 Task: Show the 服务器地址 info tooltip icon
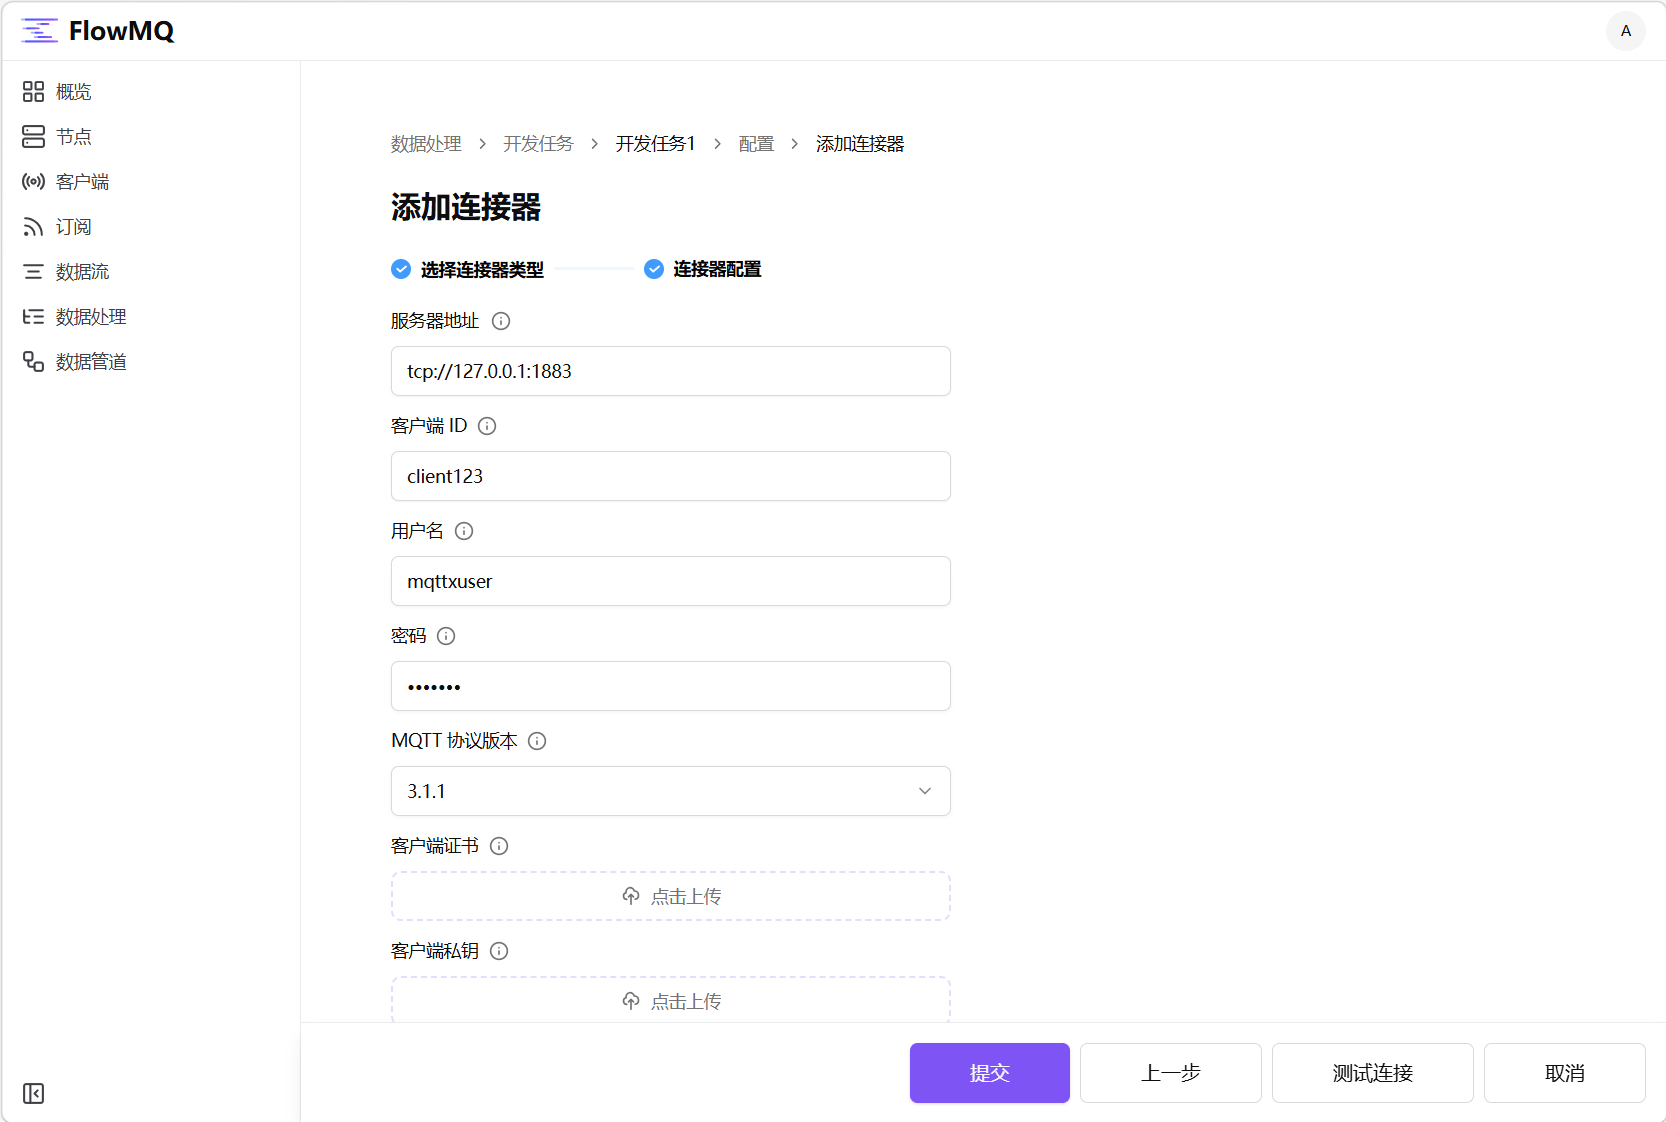[x=501, y=321]
